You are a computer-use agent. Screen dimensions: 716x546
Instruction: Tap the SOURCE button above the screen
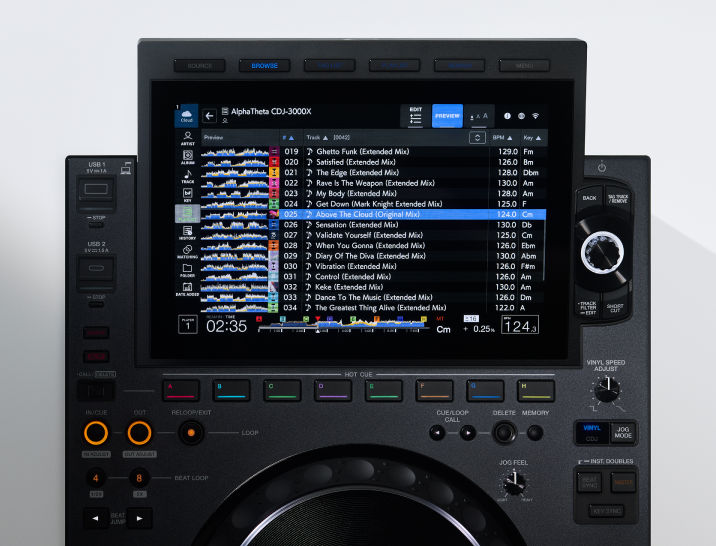pyautogui.click(x=200, y=66)
